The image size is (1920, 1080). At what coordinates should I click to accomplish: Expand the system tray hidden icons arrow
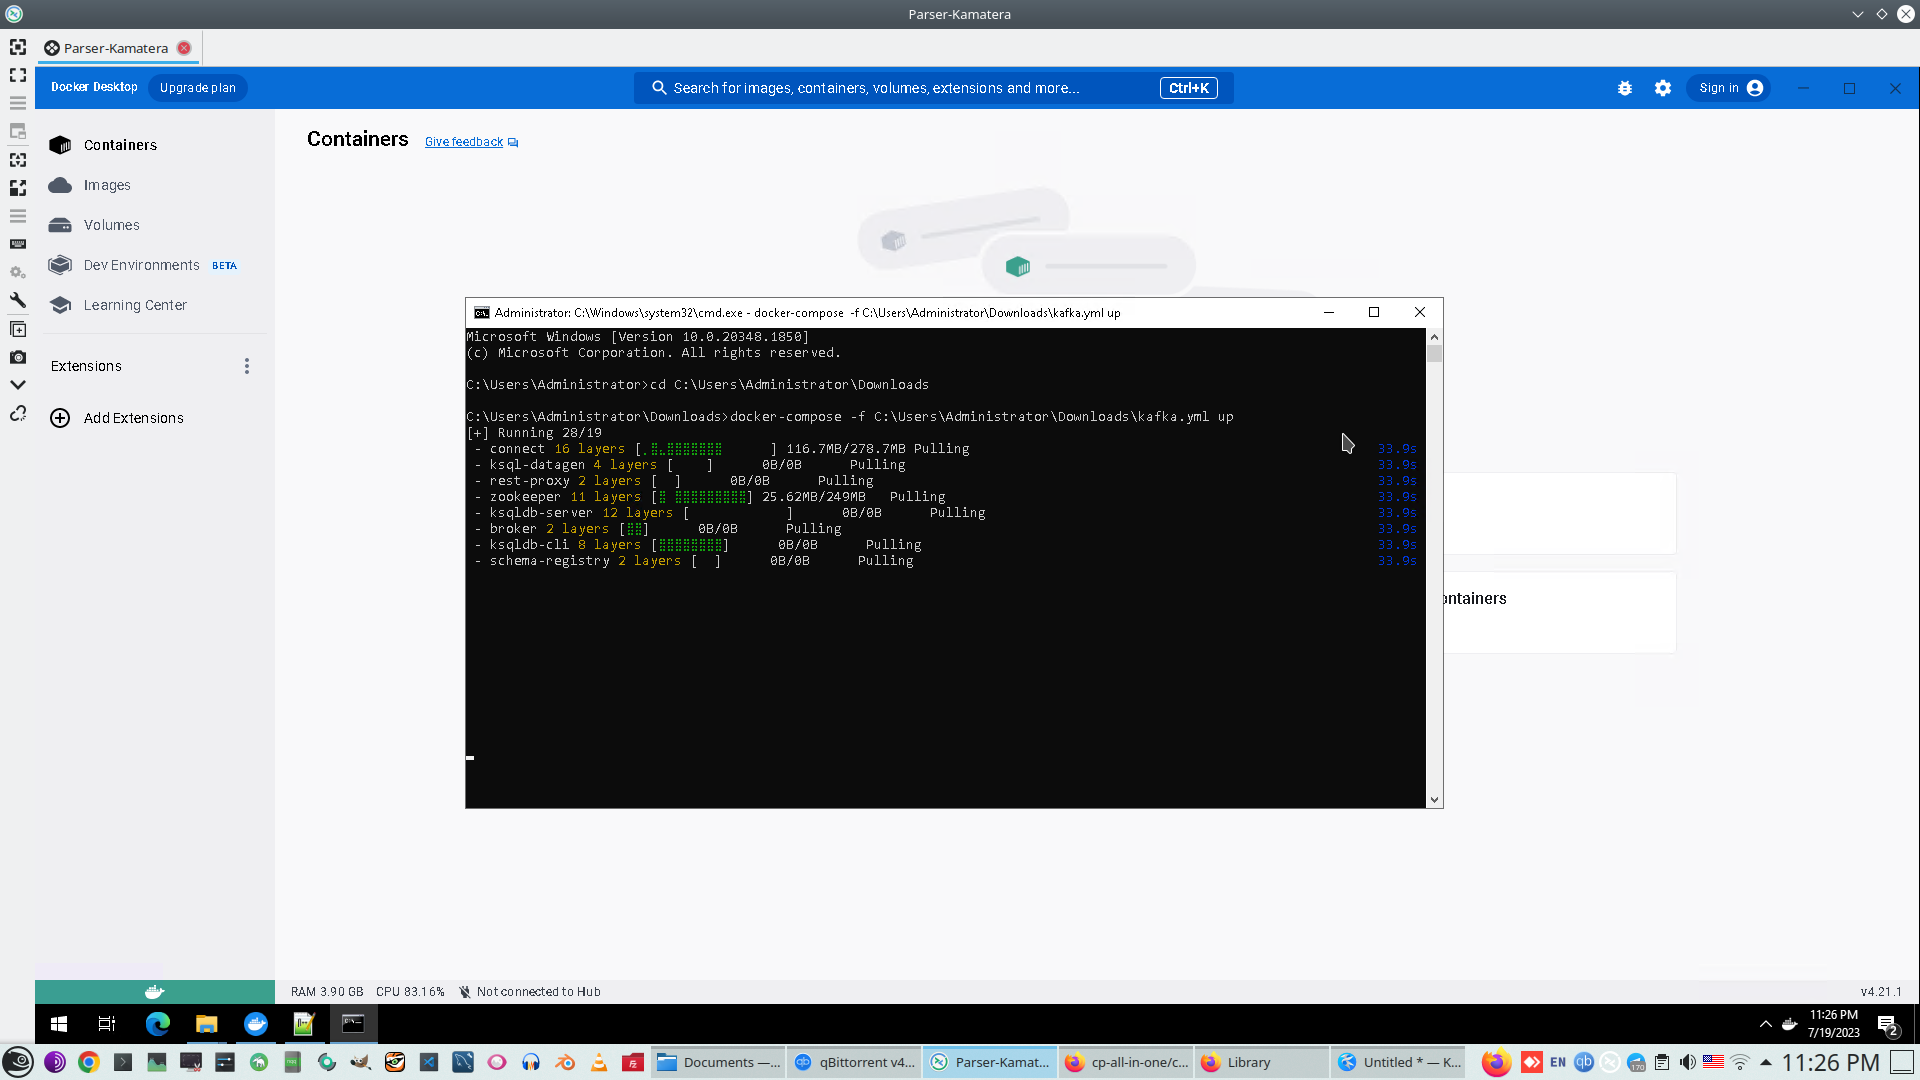pyautogui.click(x=1765, y=1024)
